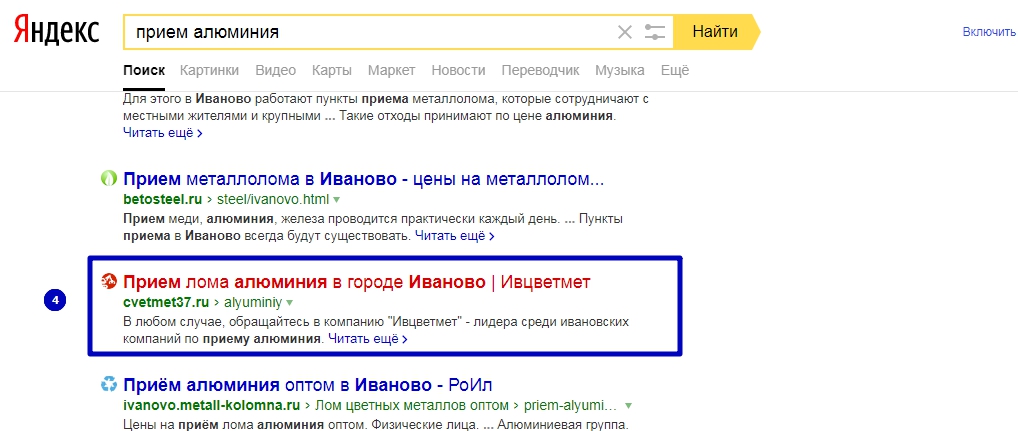Image resolution: width=1018 pixels, height=431 pixels.
Task: Switch to the Карты tab
Action: click(x=332, y=70)
